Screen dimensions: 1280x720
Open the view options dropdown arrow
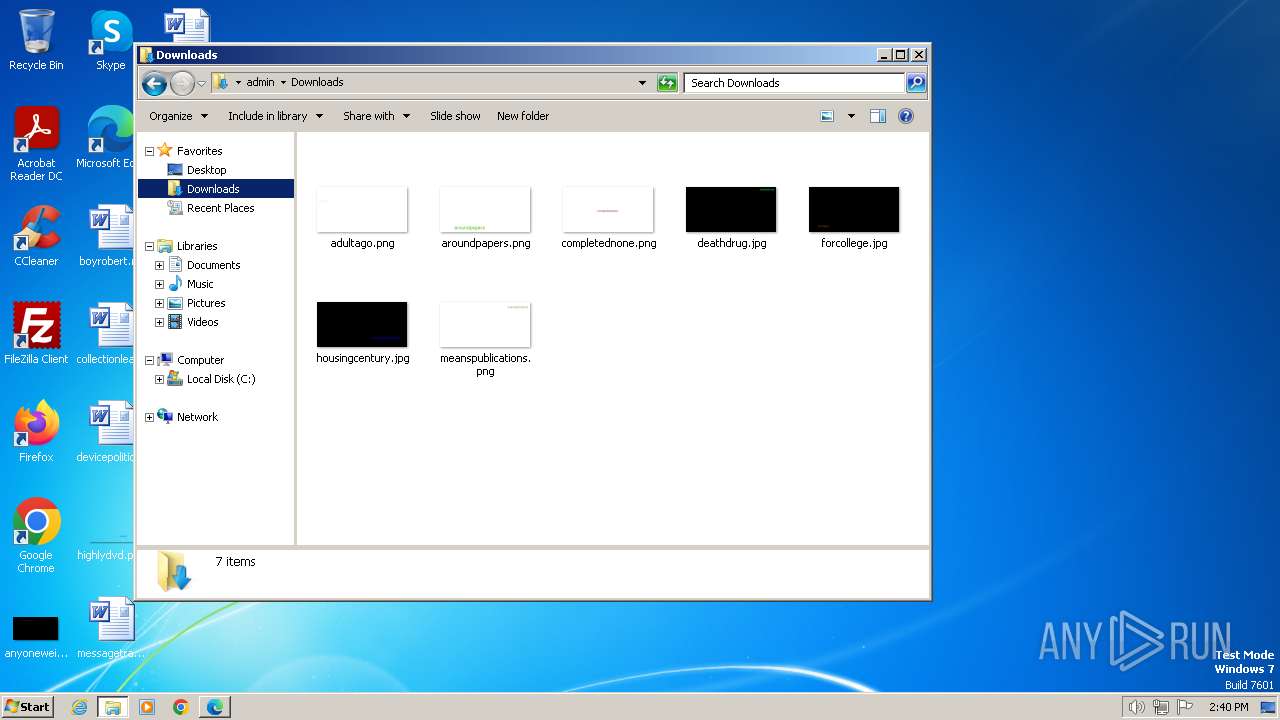pyautogui.click(x=851, y=116)
